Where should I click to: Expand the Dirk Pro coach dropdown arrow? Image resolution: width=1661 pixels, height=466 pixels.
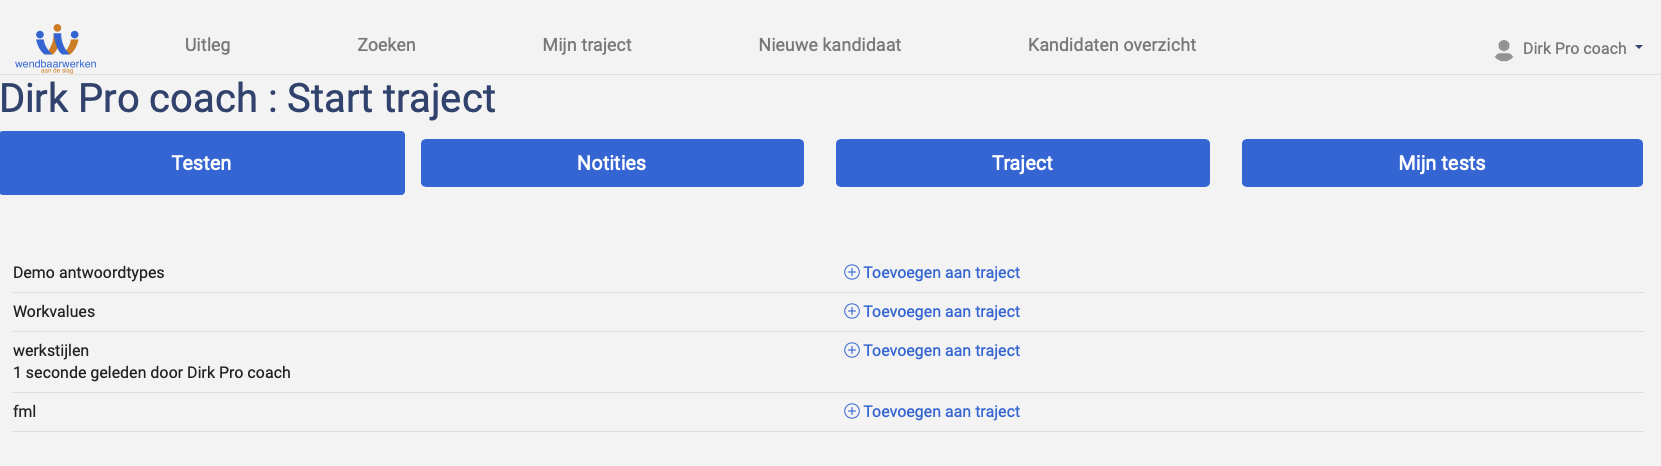click(x=1639, y=48)
